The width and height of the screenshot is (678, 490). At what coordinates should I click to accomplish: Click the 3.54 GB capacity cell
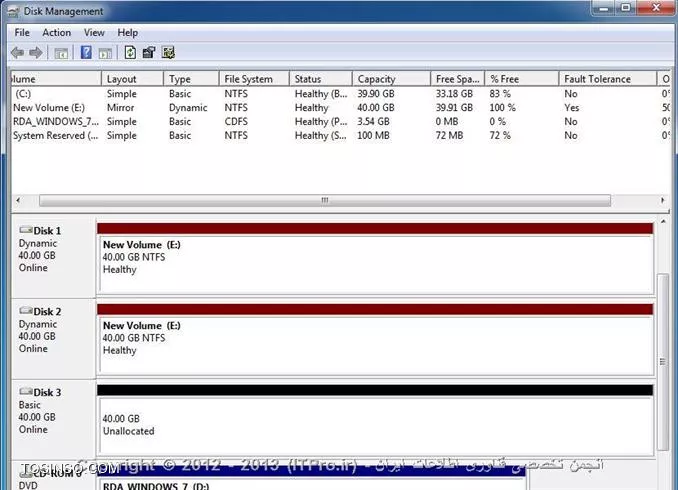pyautogui.click(x=373, y=122)
